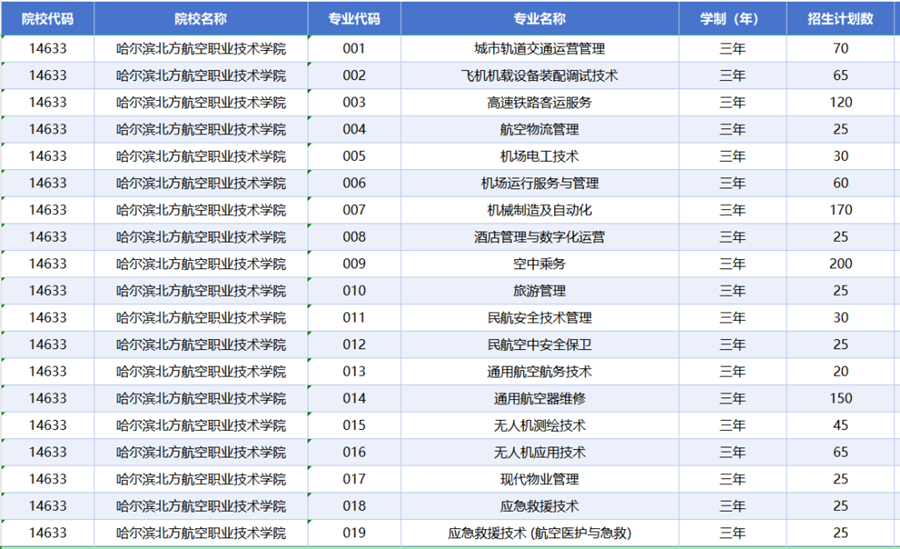The width and height of the screenshot is (900, 549).
Task: Select the 招生计划数 header cell
Action: click(840, 18)
